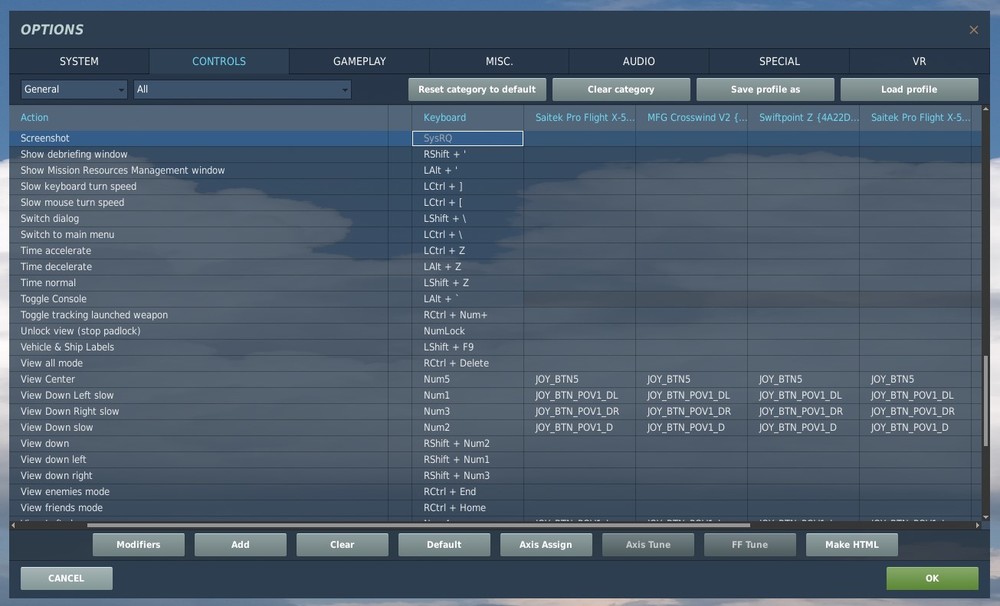Open the All category dropdown

242,89
